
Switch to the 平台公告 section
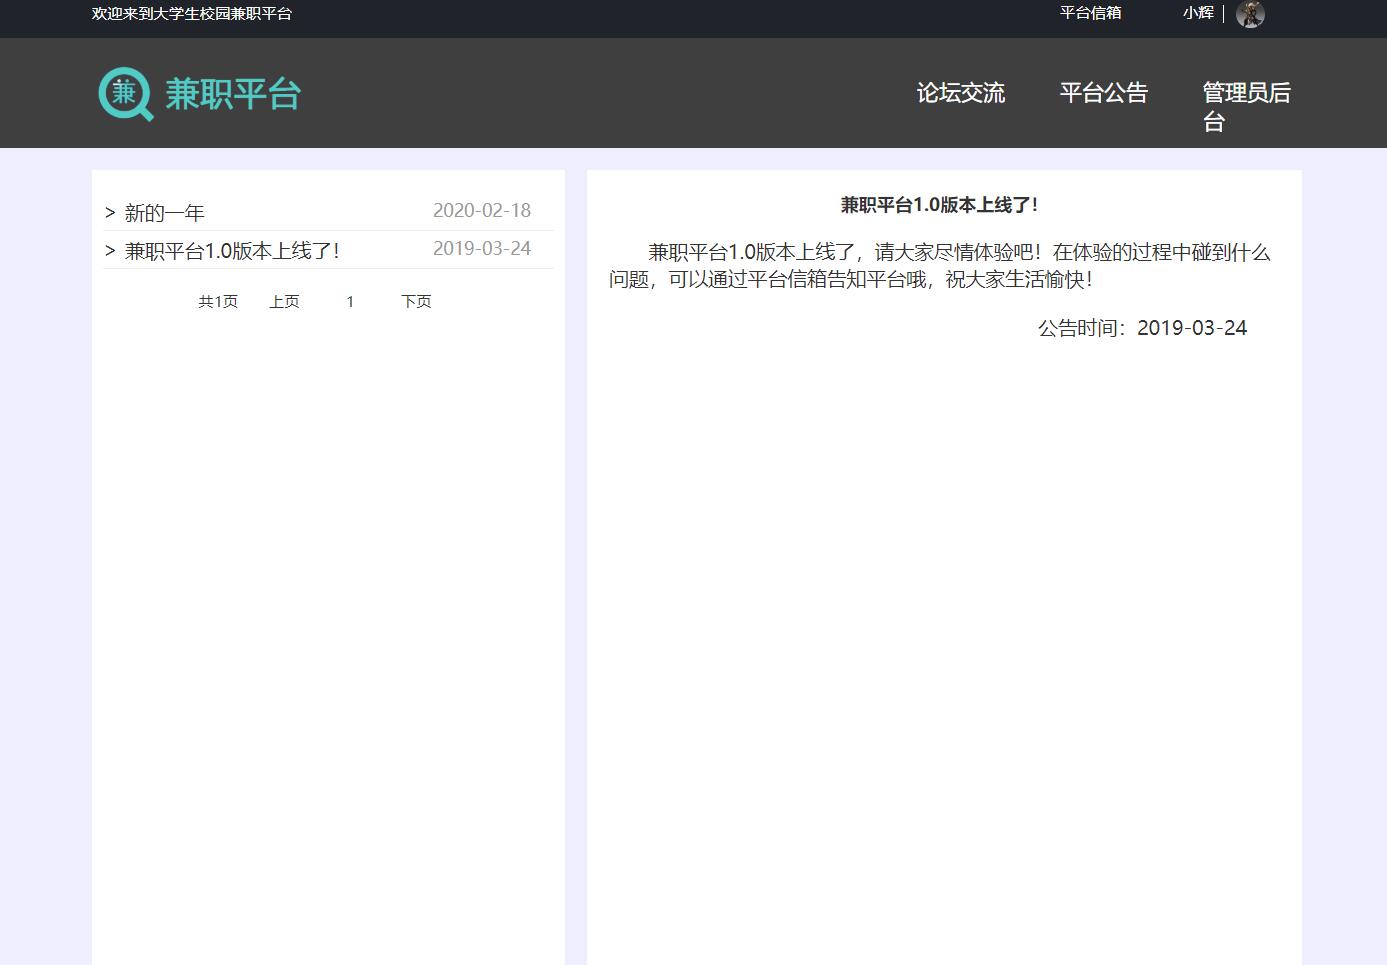tap(1104, 93)
